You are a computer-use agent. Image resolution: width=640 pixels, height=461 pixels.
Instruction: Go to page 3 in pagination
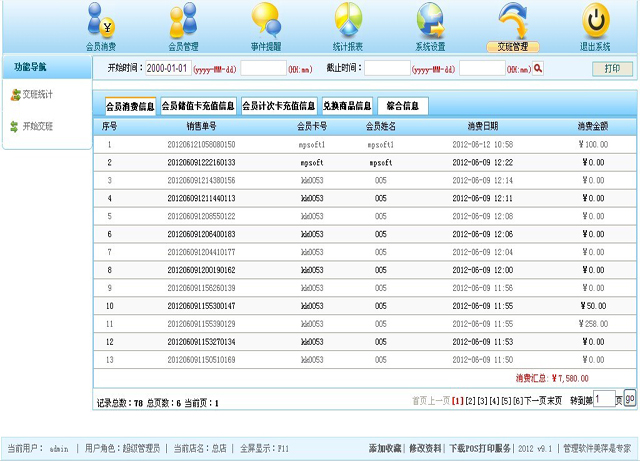click(482, 400)
